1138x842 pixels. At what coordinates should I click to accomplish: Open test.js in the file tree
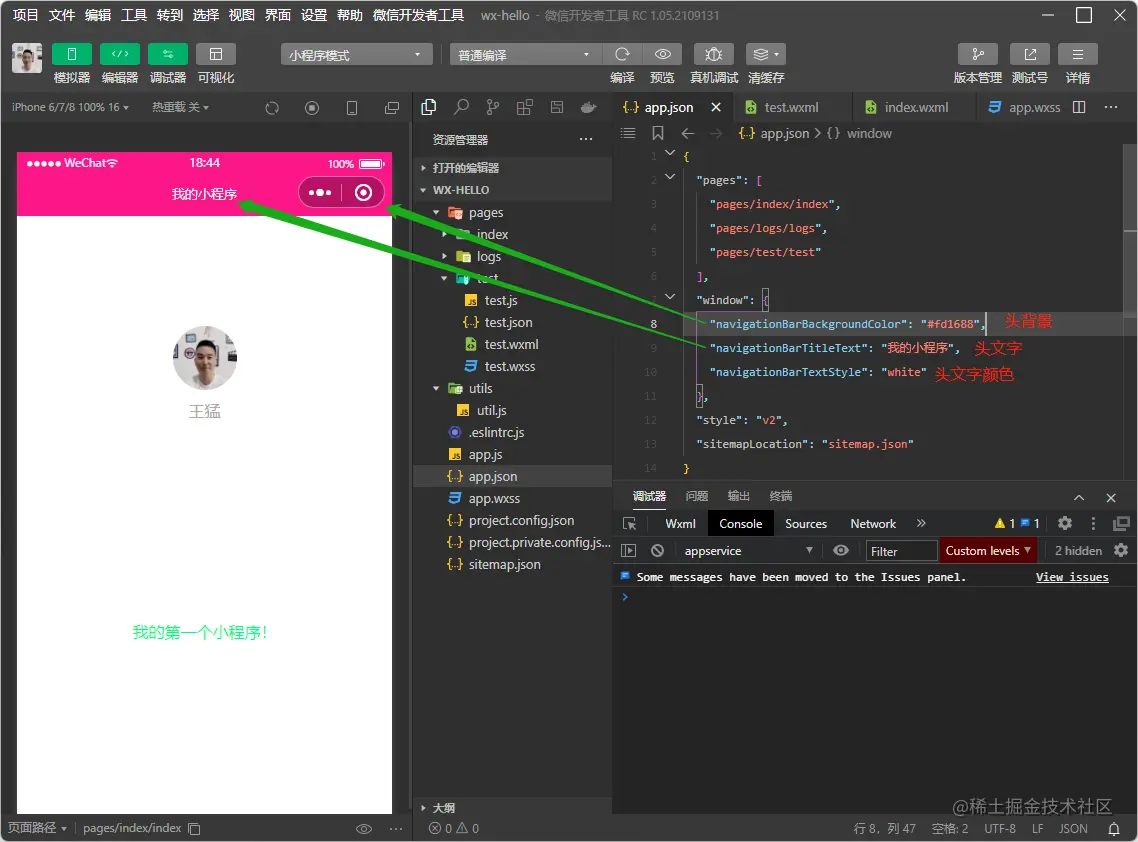[512, 300]
